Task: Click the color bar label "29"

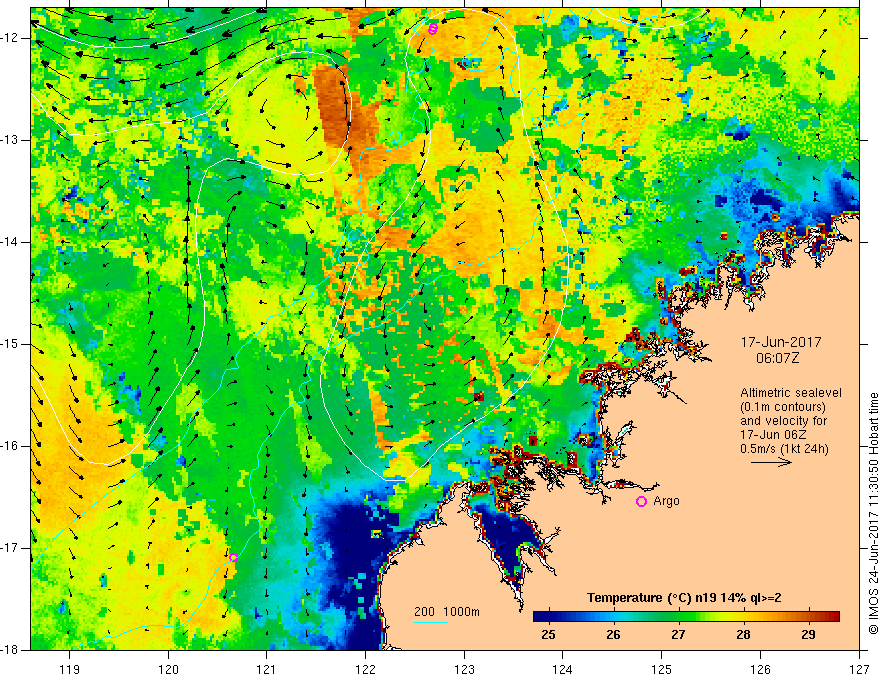Action: [x=808, y=635]
